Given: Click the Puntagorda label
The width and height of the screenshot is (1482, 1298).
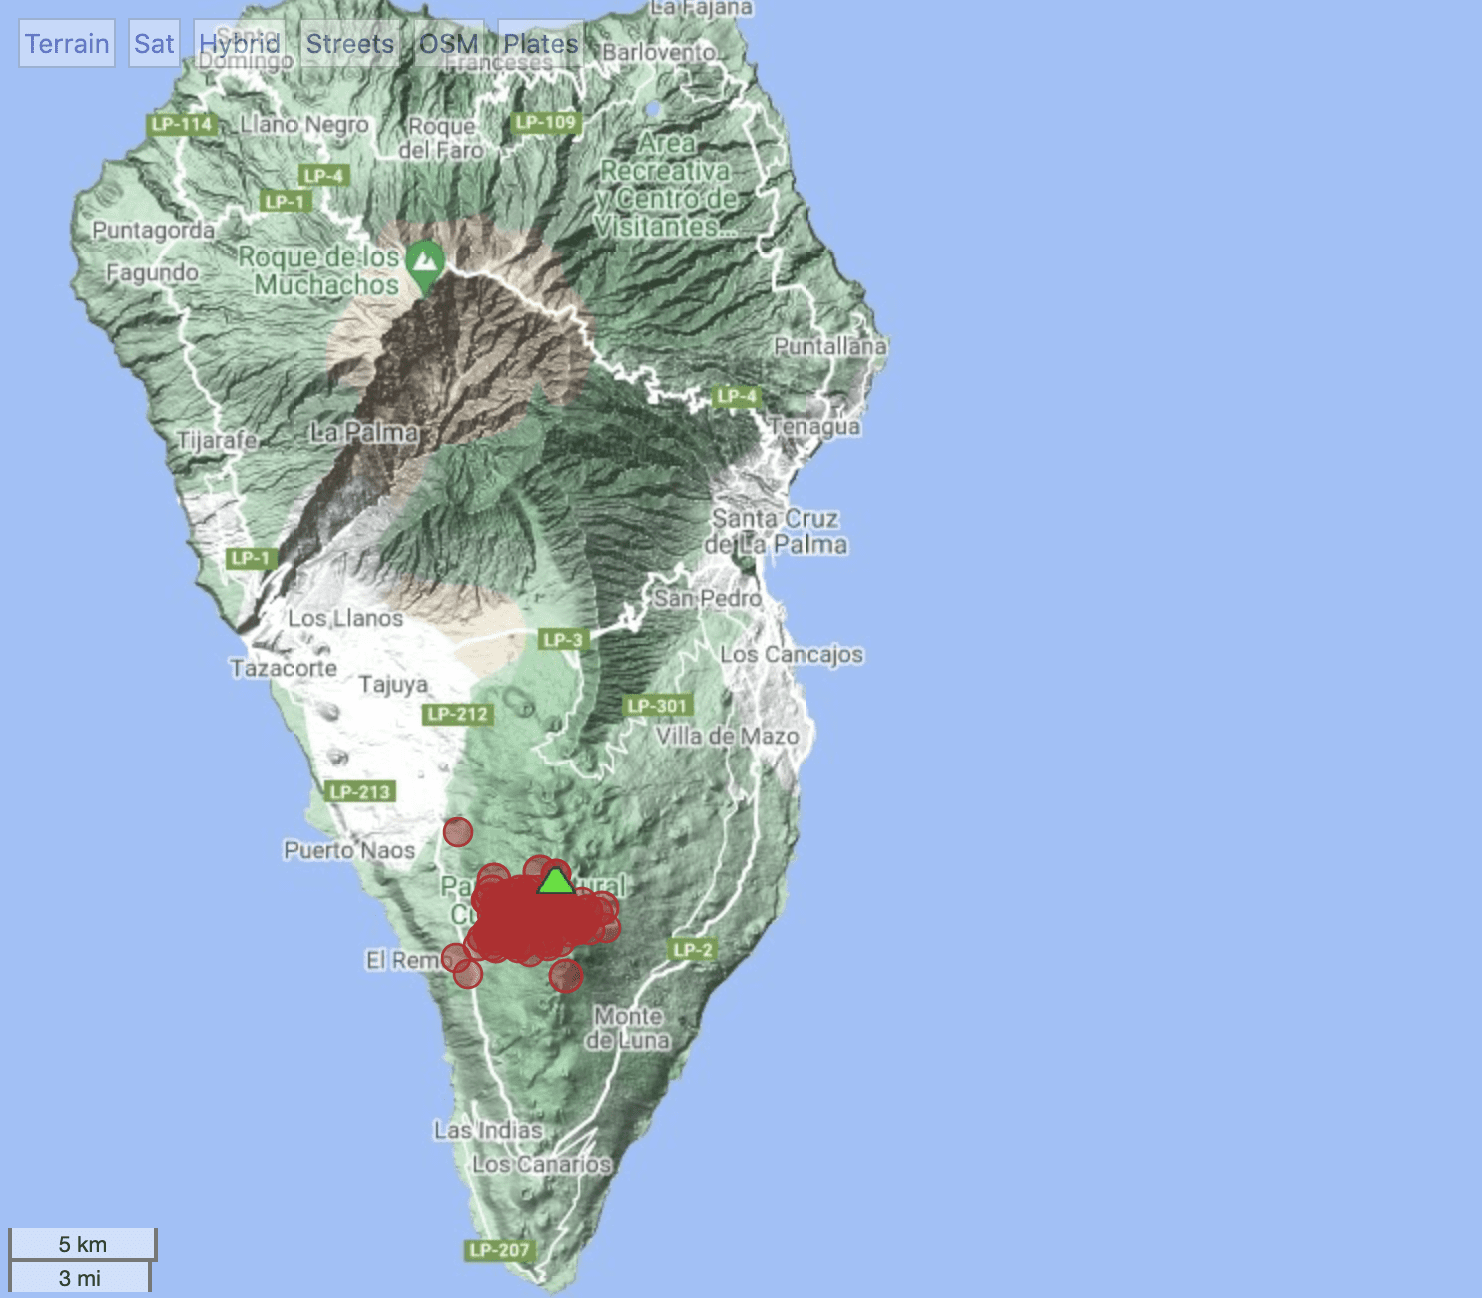Looking at the screenshot, I should click(x=153, y=230).
